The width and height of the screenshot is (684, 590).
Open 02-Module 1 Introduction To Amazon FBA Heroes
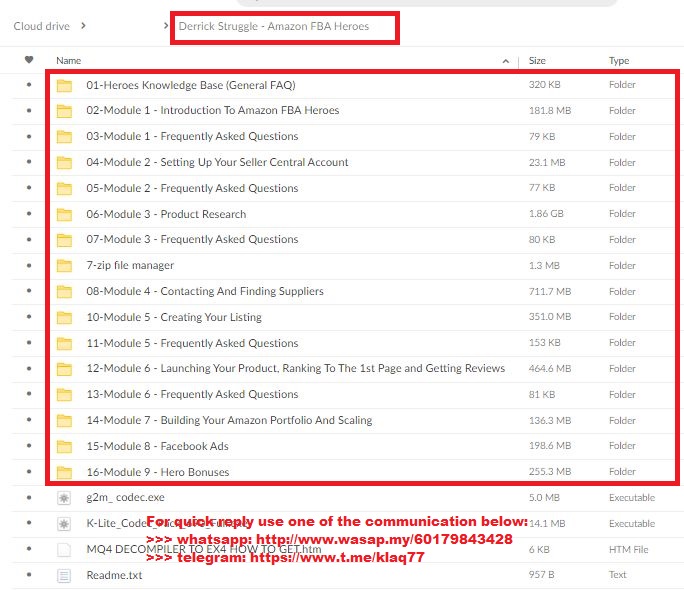212,110
